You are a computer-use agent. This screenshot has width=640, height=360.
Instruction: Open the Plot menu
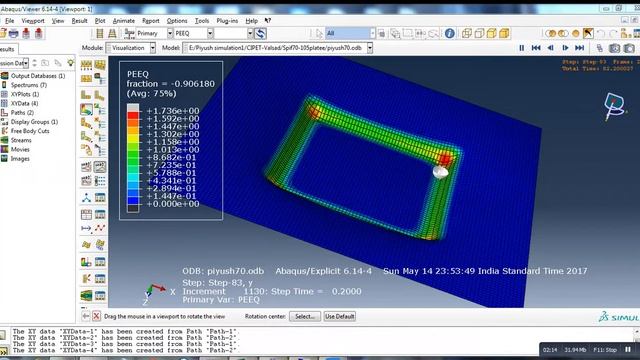click(x=100, y=21)
